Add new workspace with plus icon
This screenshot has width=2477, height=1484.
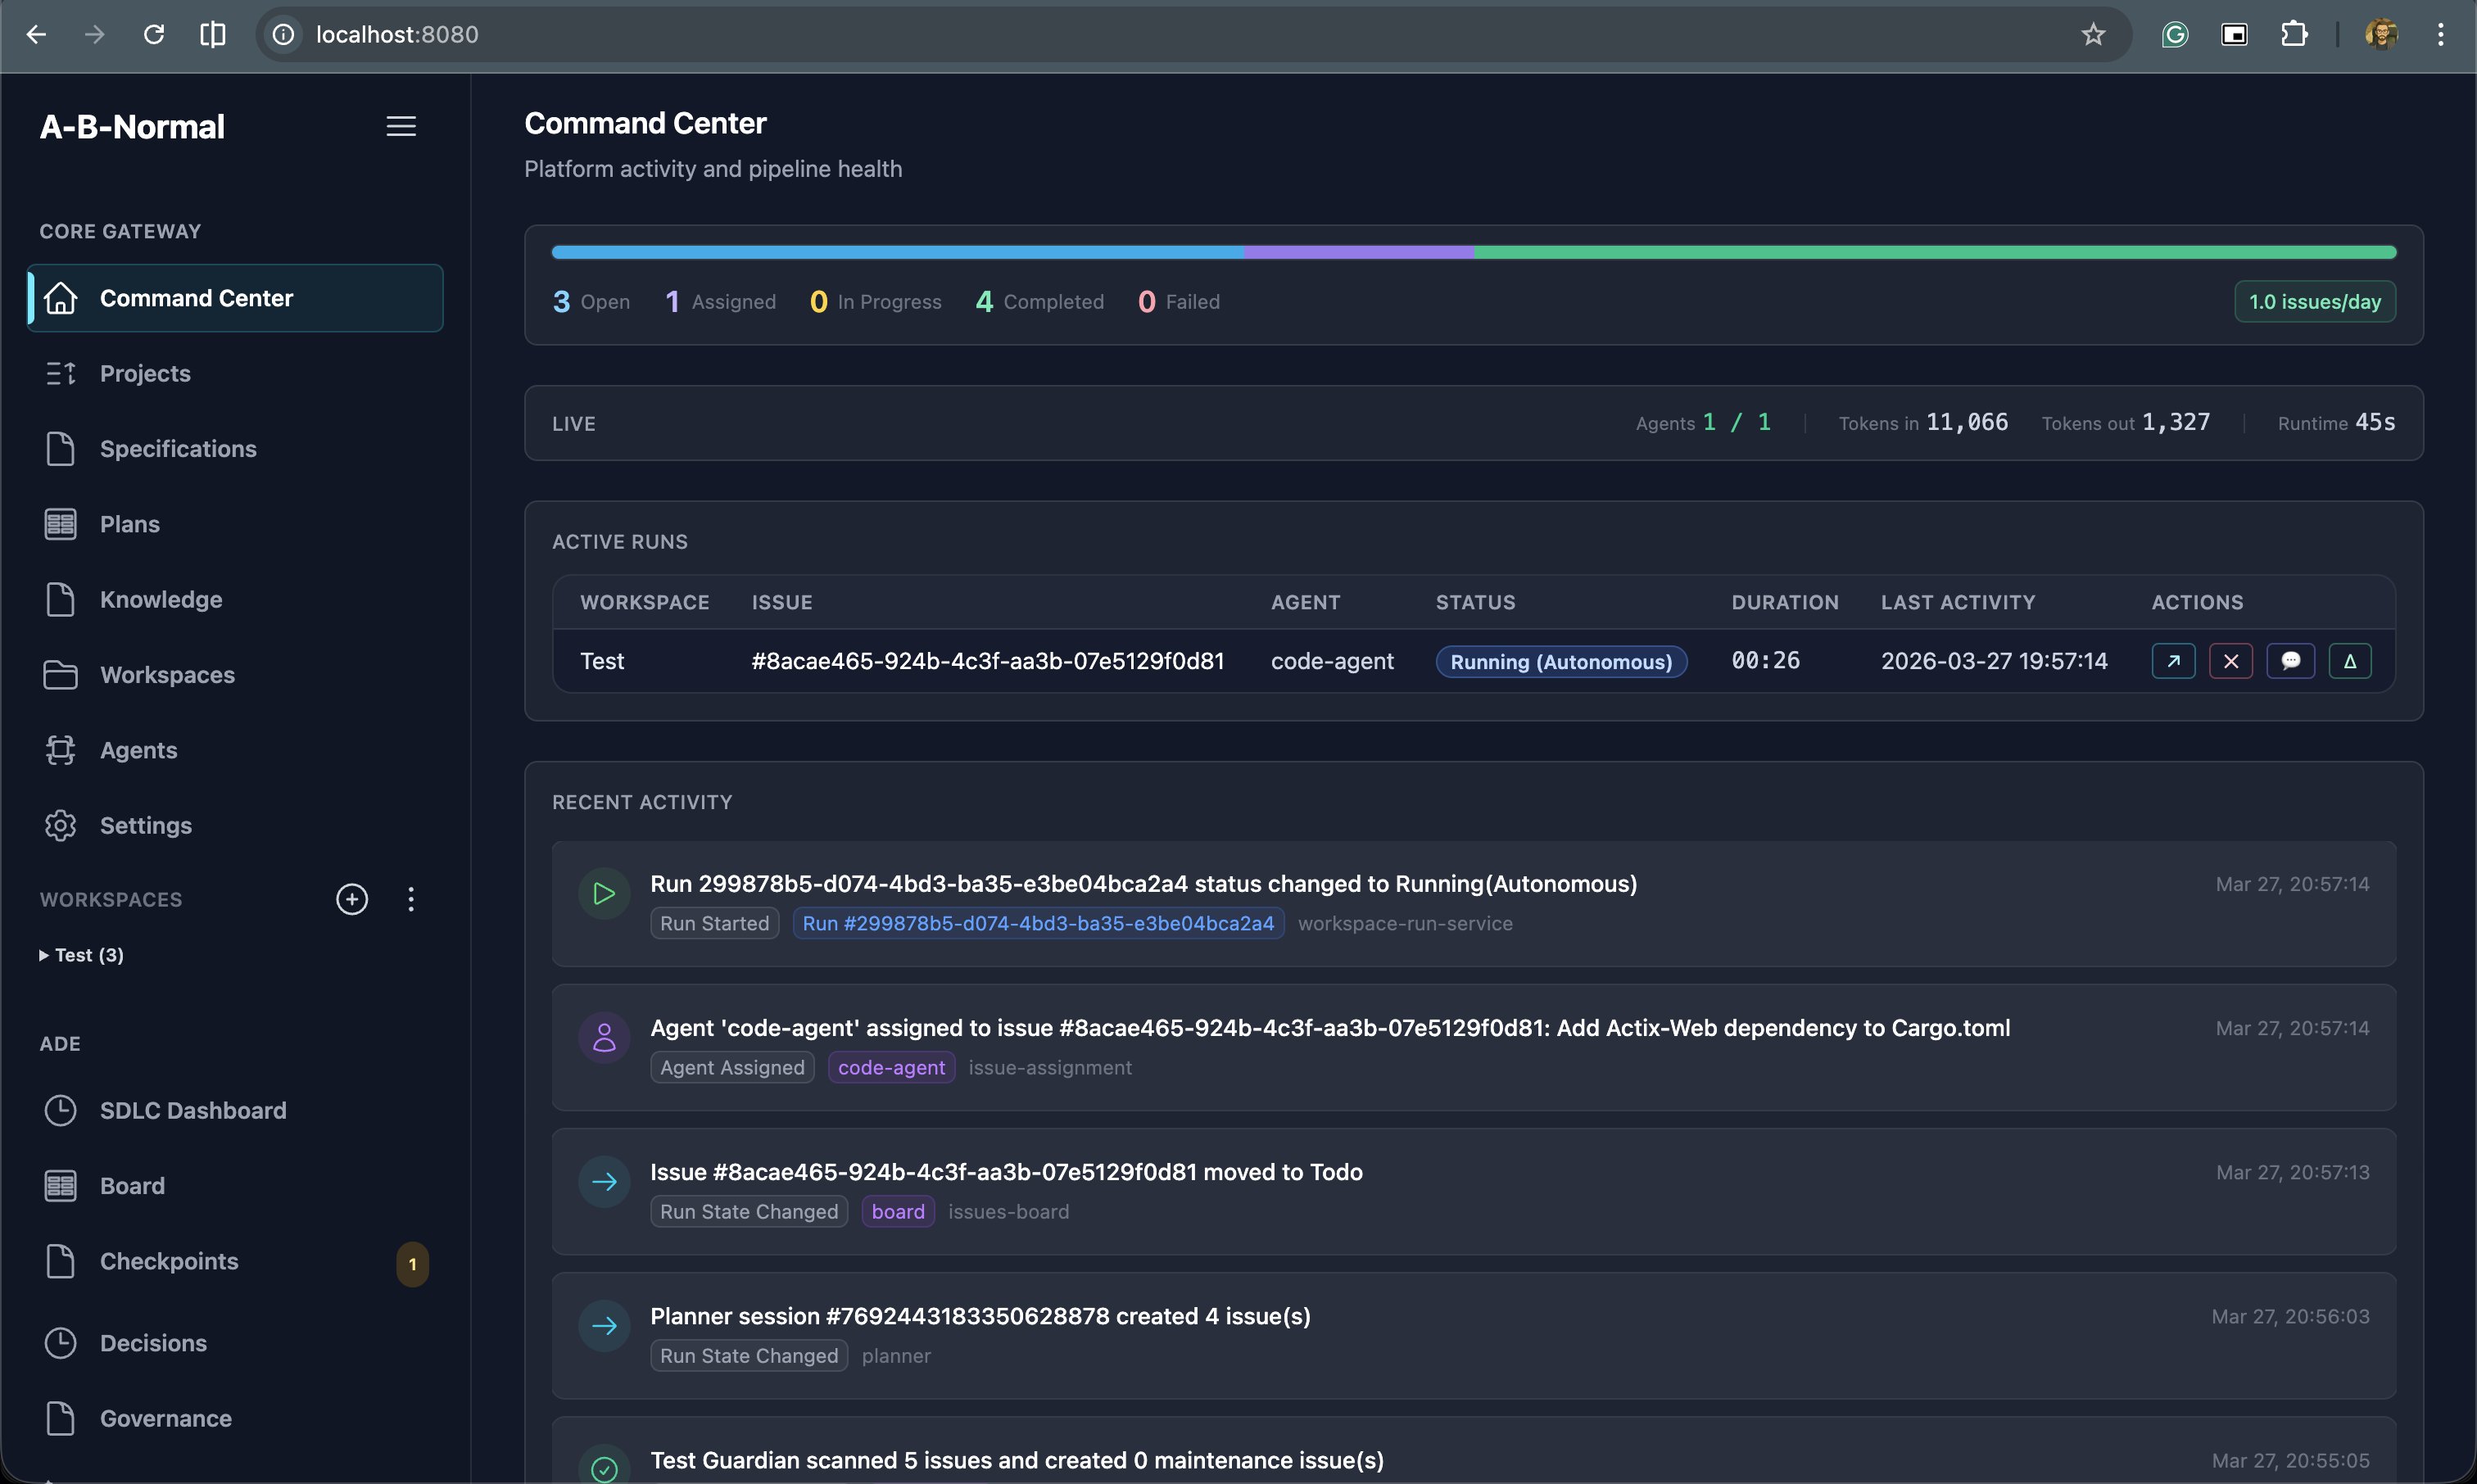click(x=352, y=899)
